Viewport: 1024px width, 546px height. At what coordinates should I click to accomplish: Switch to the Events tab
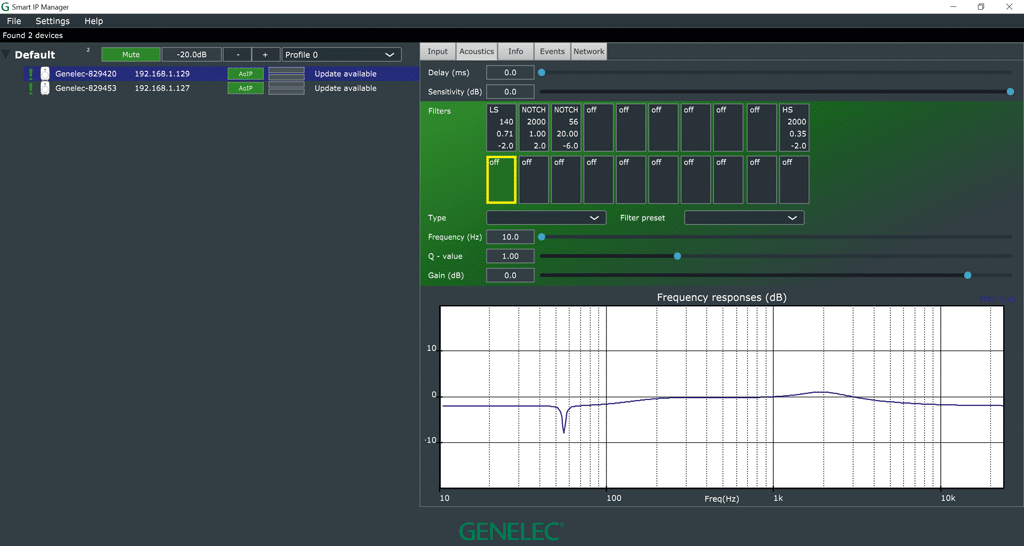[552, 52]
